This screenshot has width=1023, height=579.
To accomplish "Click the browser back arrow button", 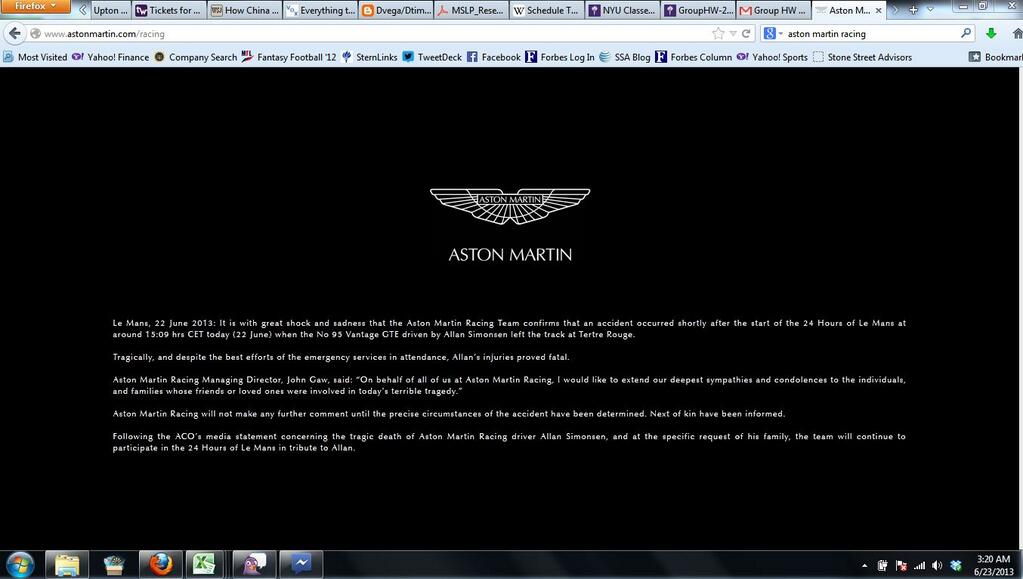I will tap(14, 33).
